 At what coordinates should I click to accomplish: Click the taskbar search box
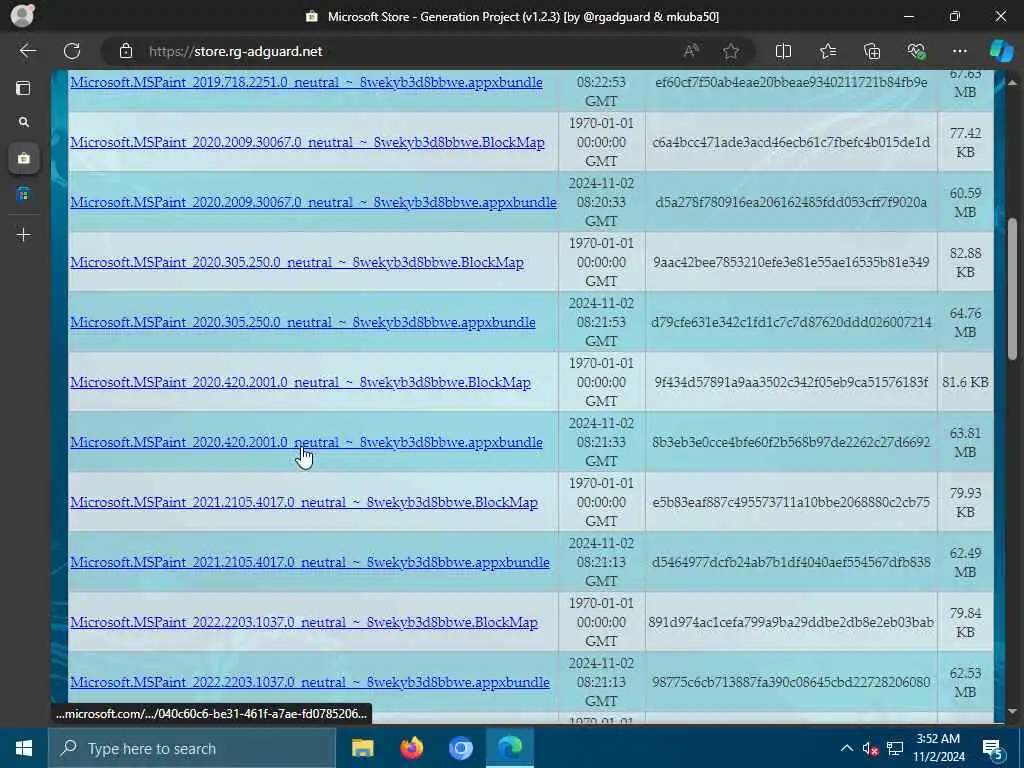(x=191, y=748)
